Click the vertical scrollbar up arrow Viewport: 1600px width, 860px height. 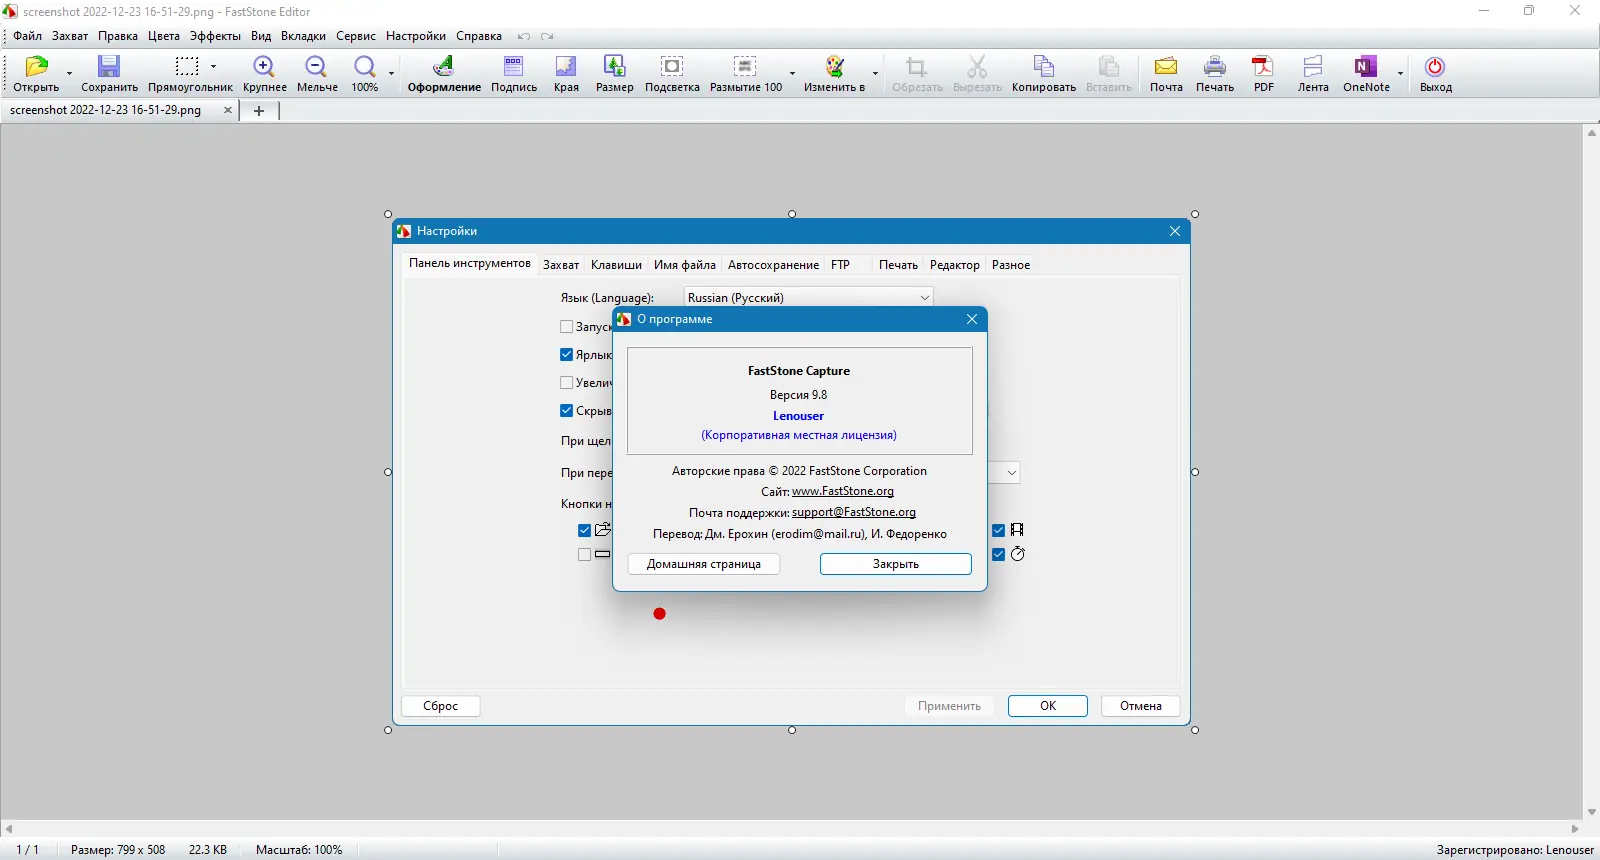pyautogui.click(x=1592, y=132)
